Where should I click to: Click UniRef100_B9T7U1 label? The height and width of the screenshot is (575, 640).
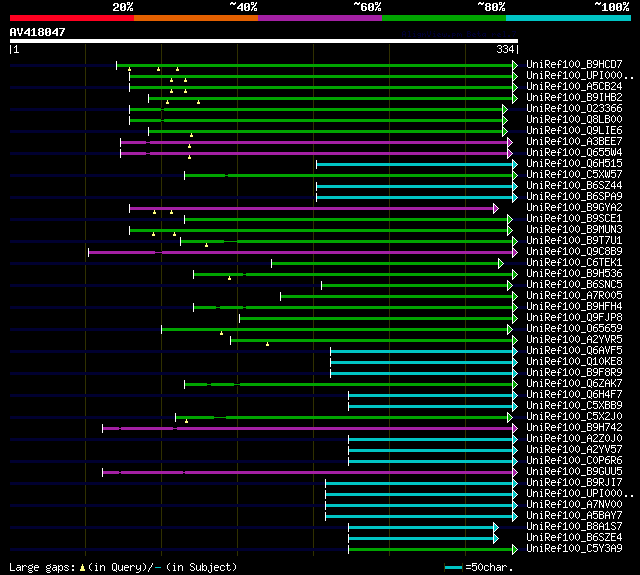[x=574, y=241]
